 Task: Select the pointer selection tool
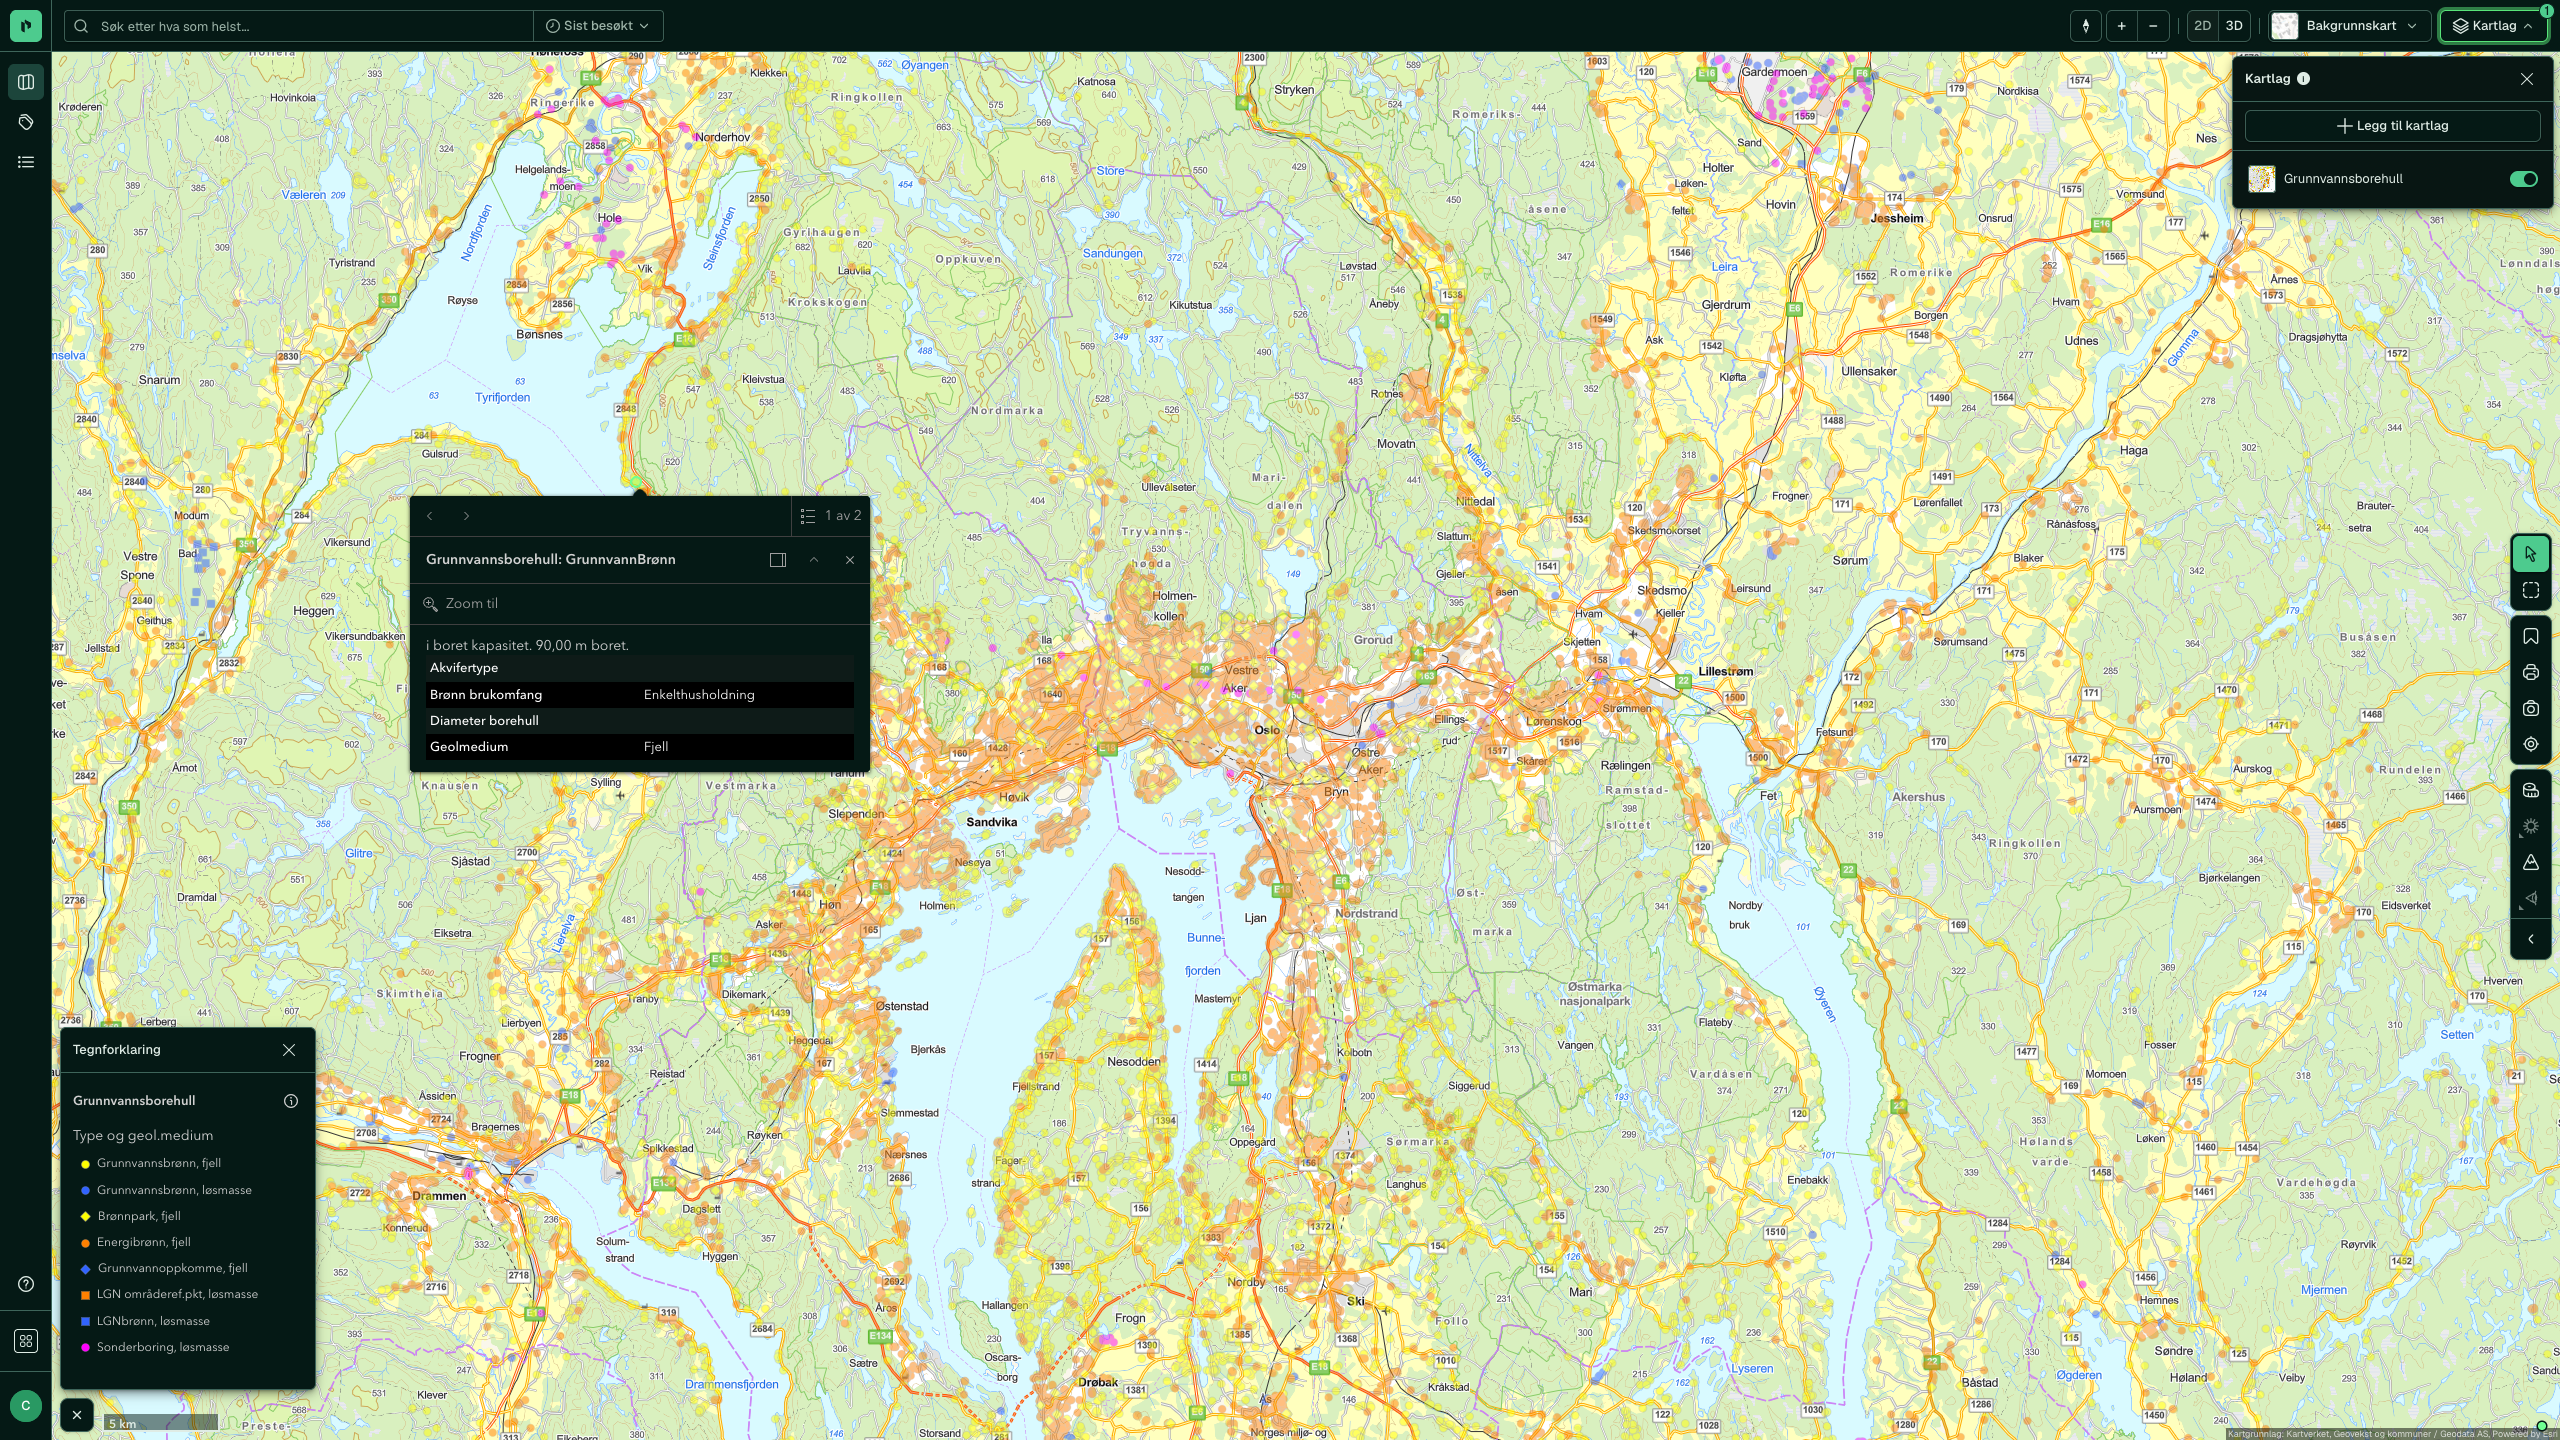pos(2530,554)
